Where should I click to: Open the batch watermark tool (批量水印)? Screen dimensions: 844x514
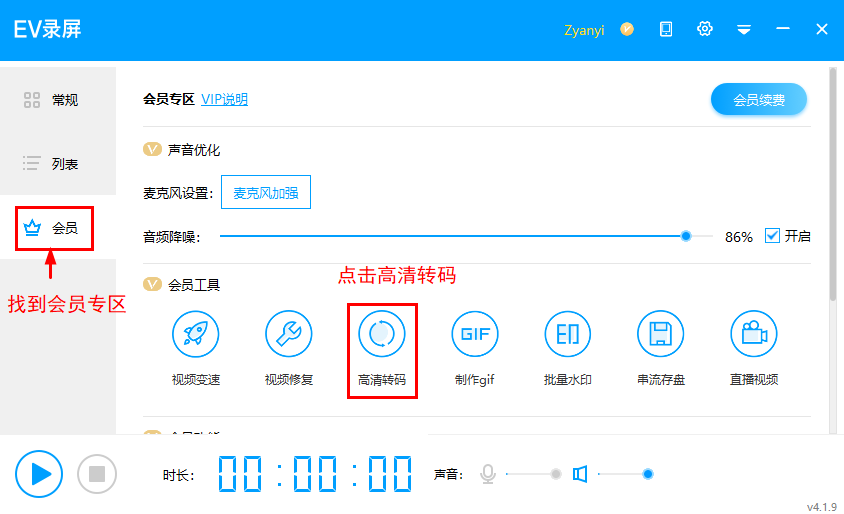pyautogui.click(x=568, y=334)
